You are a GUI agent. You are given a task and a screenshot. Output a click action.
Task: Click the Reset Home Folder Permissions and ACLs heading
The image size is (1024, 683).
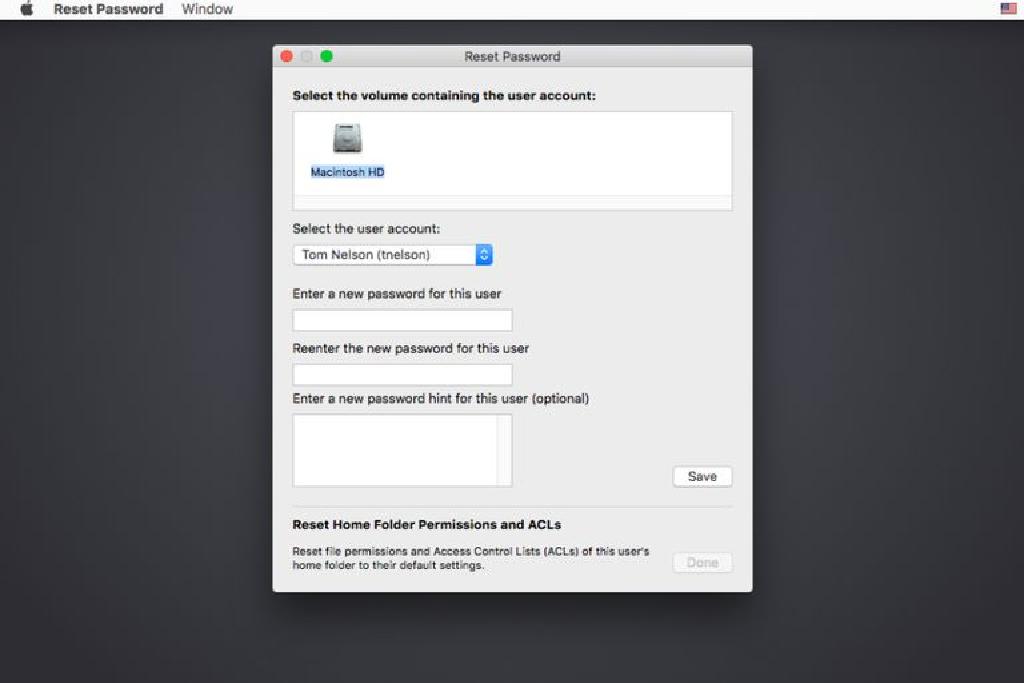click(426, 524)
